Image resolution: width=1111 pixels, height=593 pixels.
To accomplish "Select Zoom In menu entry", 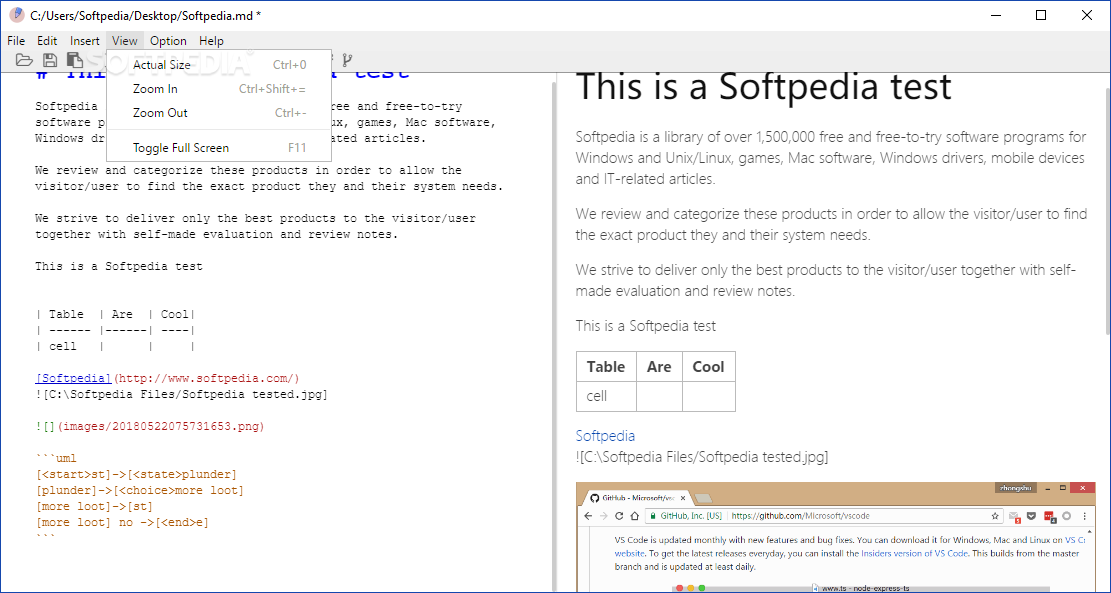I will [x=219, y=89].
